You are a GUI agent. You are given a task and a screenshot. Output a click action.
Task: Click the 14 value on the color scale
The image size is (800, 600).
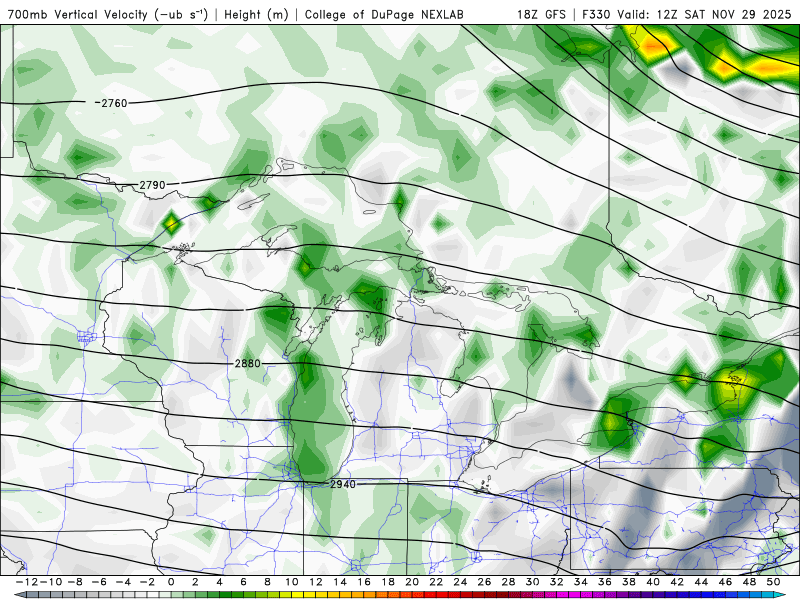click(340, 582)
